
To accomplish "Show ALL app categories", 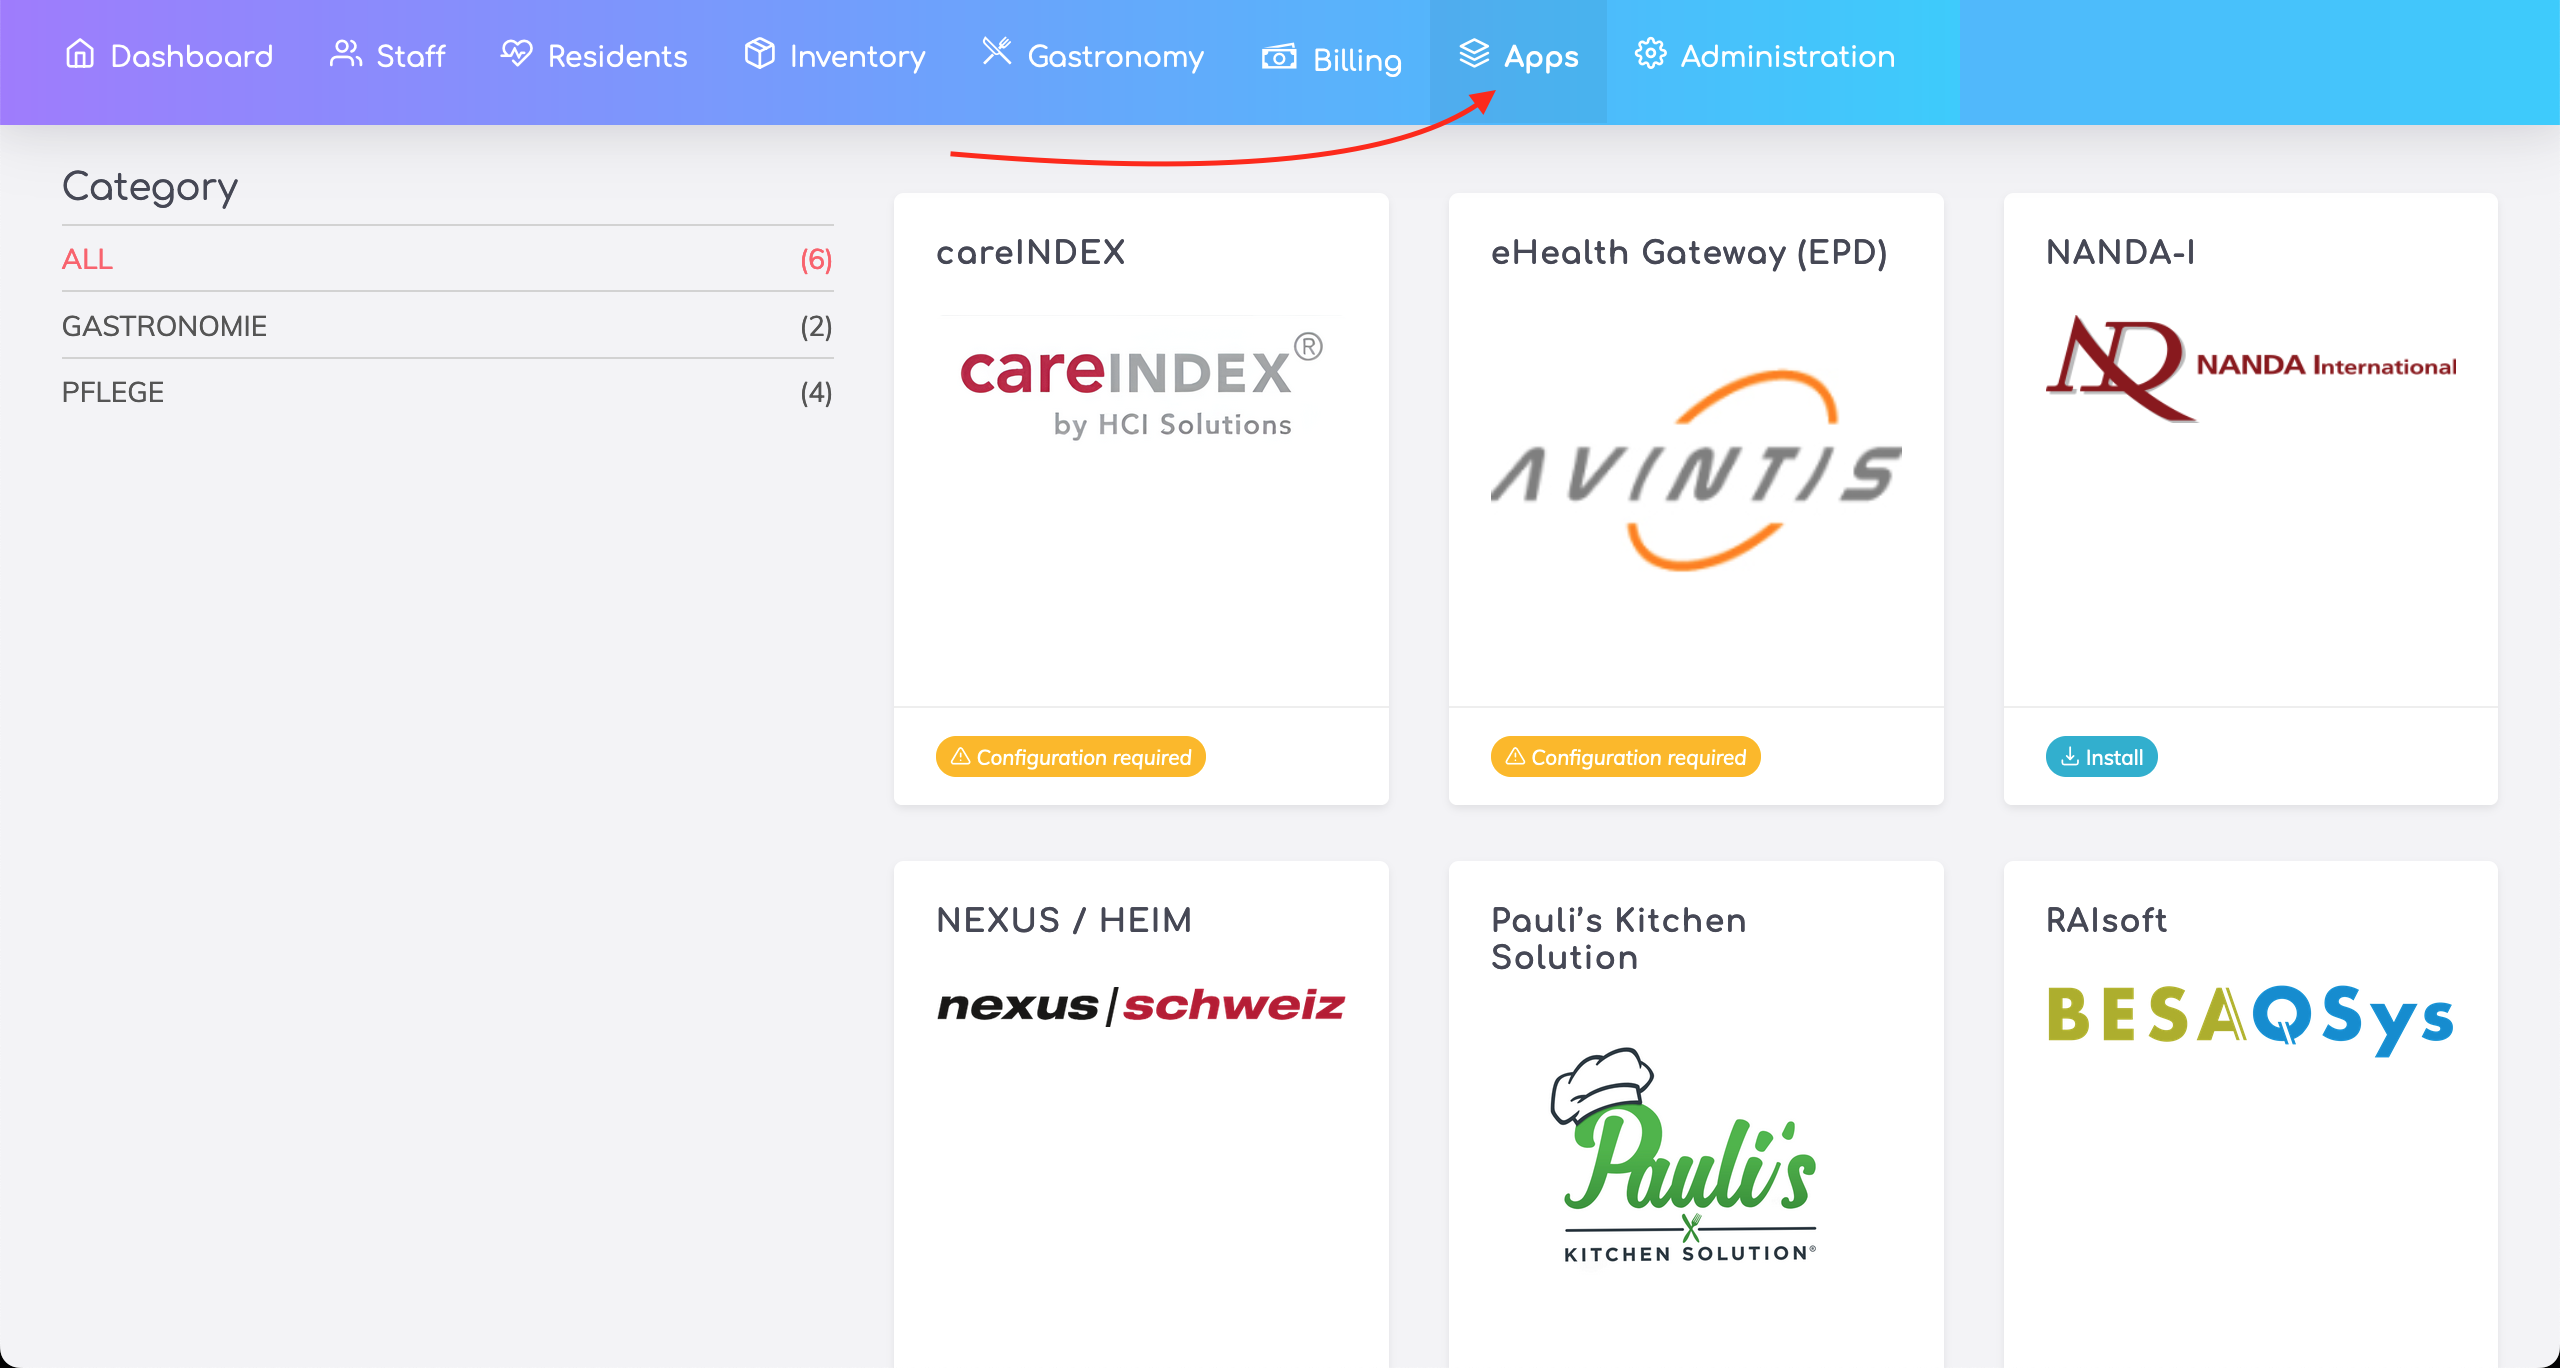I will (x=88, y=259).
